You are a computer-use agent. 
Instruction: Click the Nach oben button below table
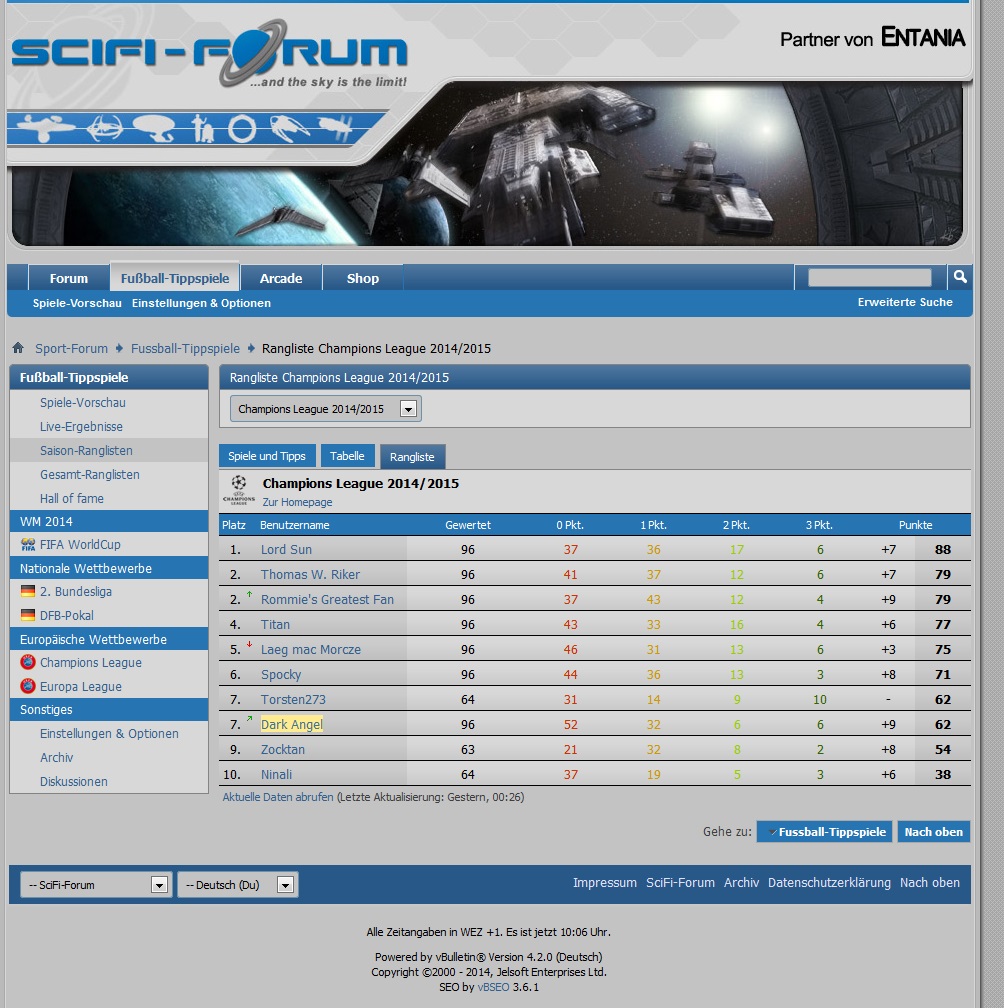click(933, 832)
